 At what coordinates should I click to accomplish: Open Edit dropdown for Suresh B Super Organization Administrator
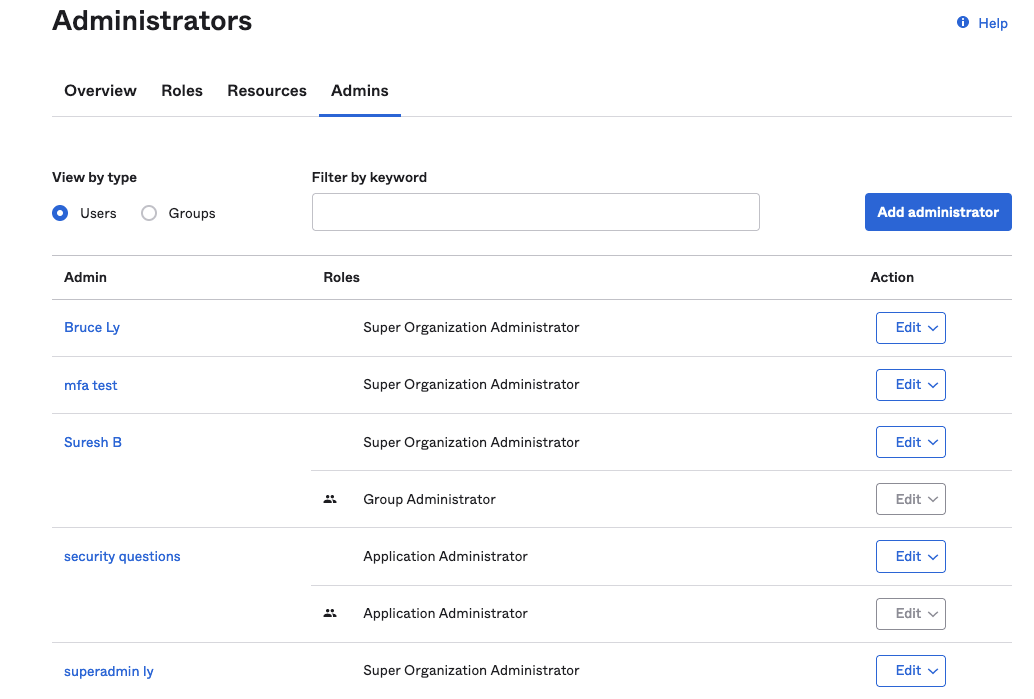click(x=910, y=442)
